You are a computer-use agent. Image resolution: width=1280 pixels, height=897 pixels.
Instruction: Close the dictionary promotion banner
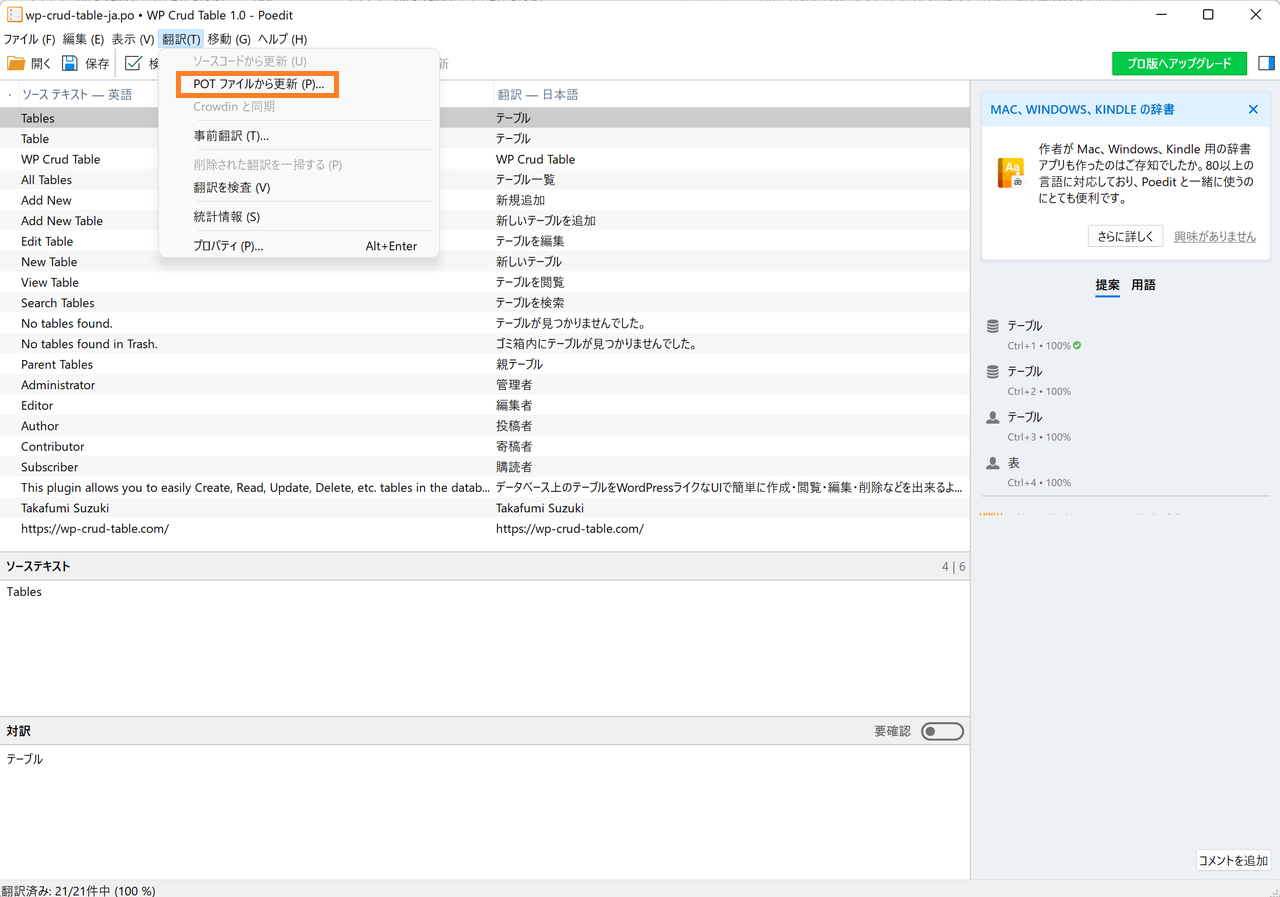1253,109
